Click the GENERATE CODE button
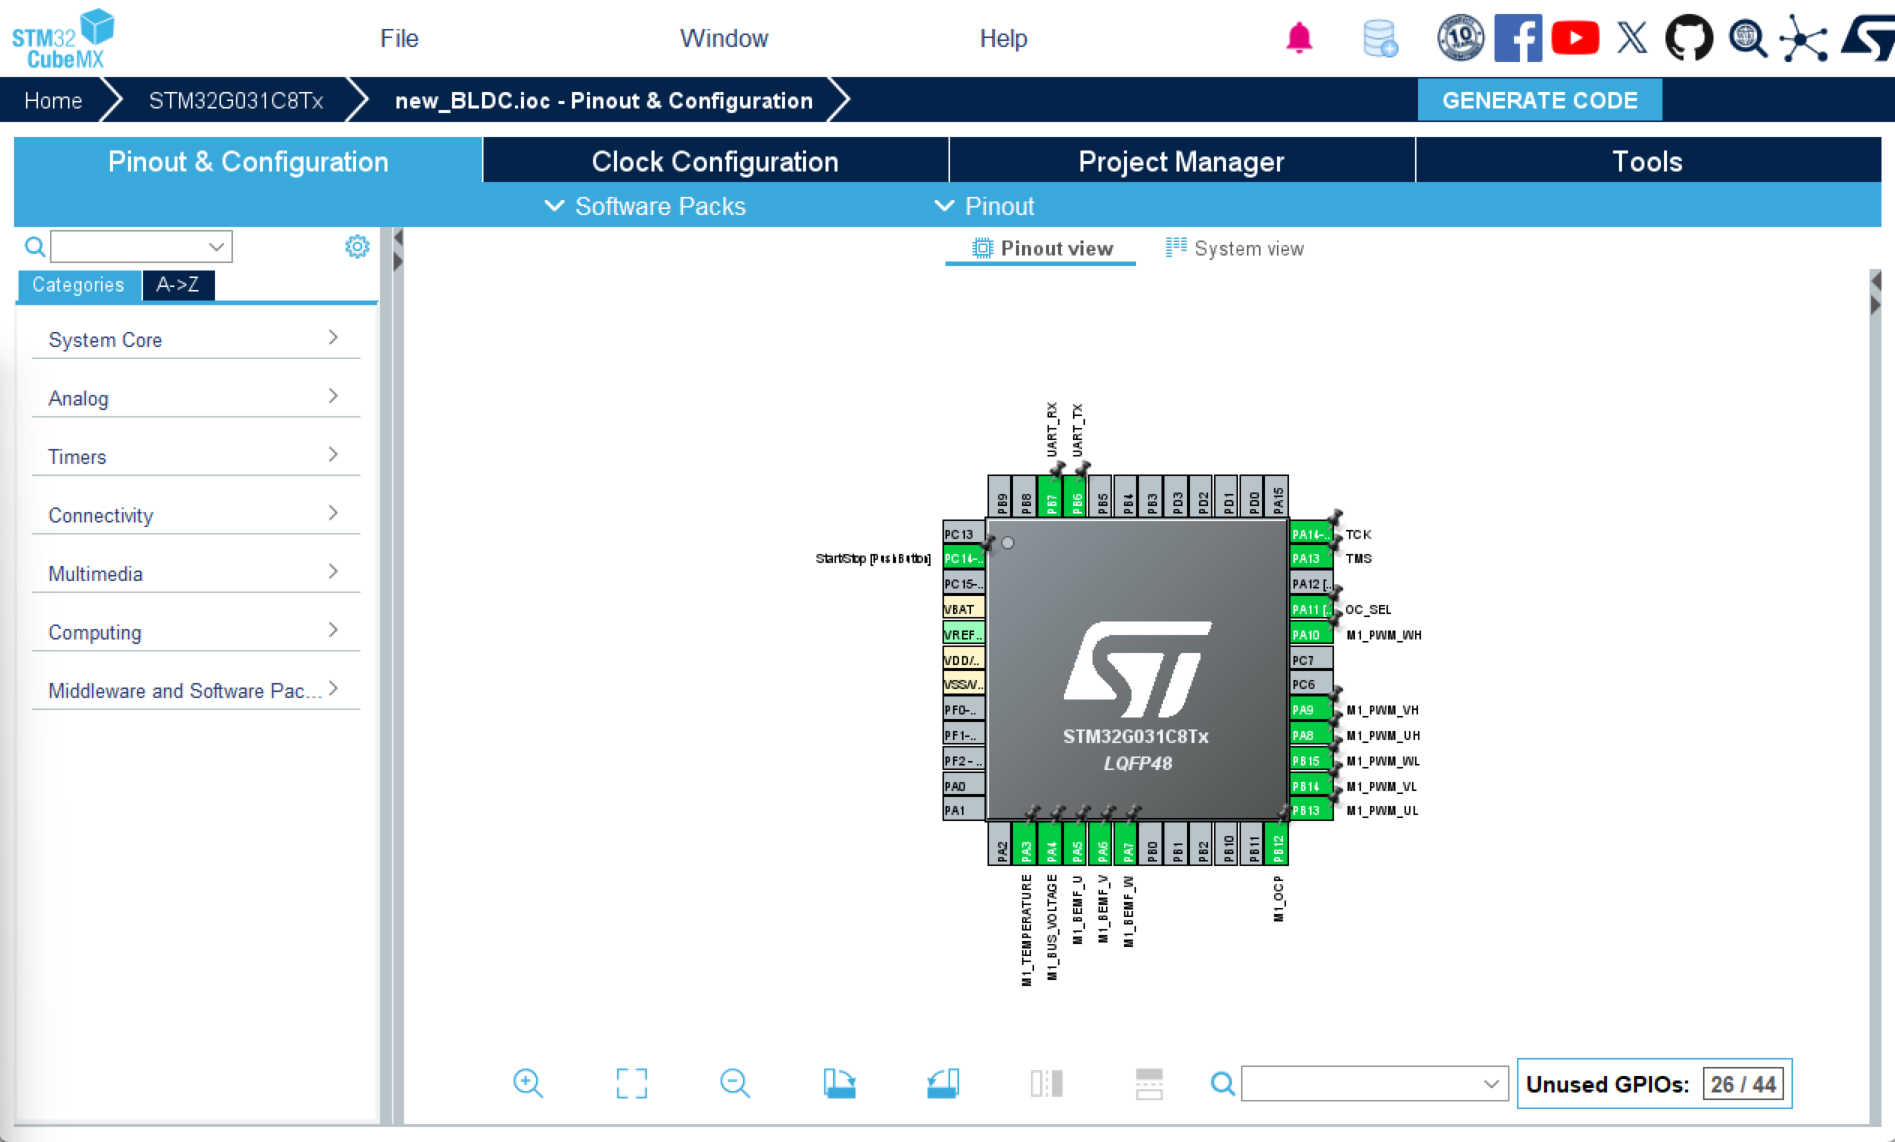 coord(1539,100)
